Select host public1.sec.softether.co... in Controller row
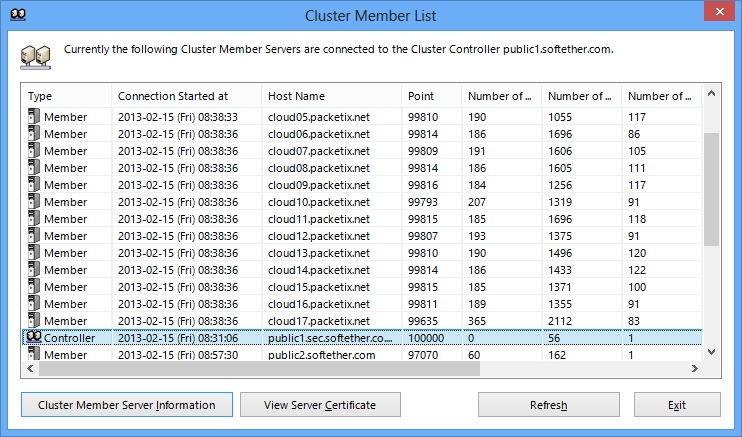The image size is (742, 437). click(330, 338)
